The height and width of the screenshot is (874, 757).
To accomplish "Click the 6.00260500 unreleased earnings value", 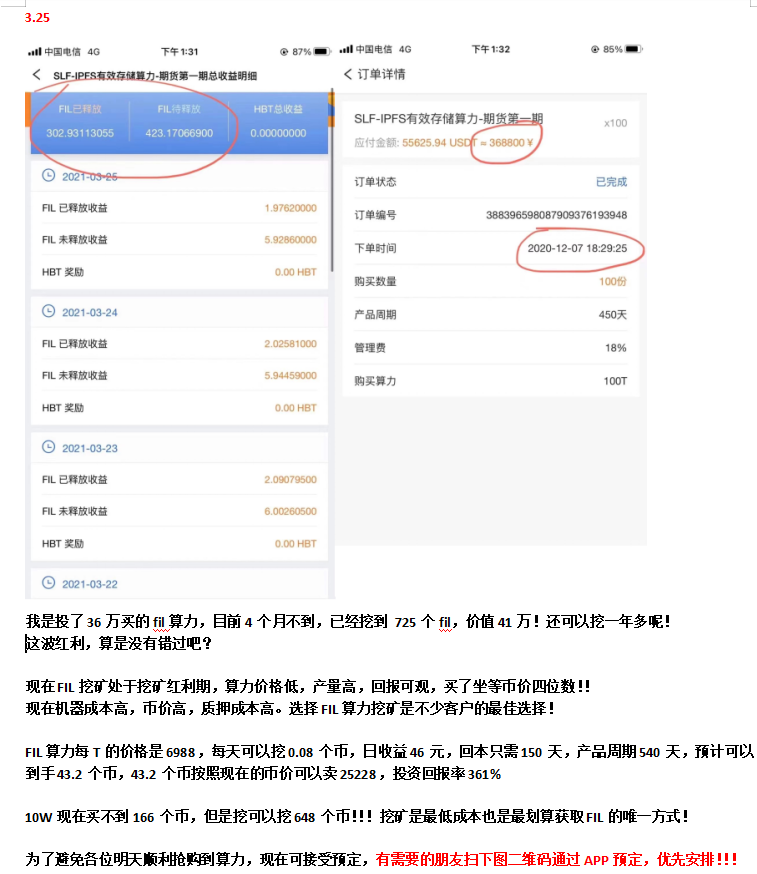I will pos(290,512).
